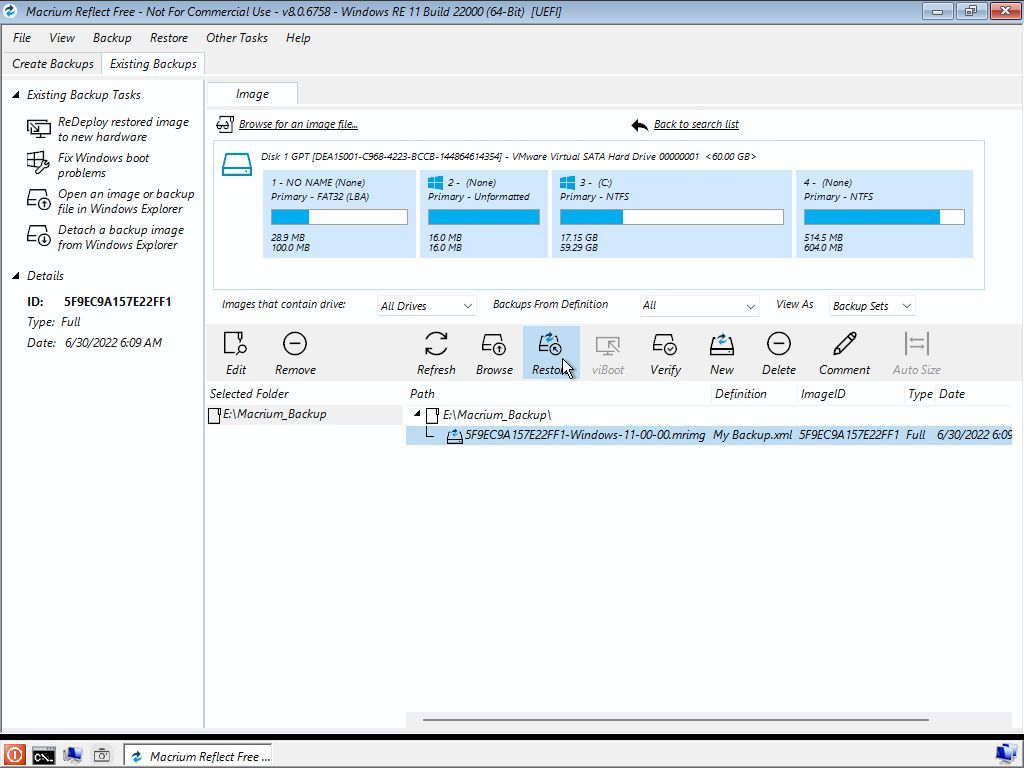
Task: Open the View menu
Action: 61,38
